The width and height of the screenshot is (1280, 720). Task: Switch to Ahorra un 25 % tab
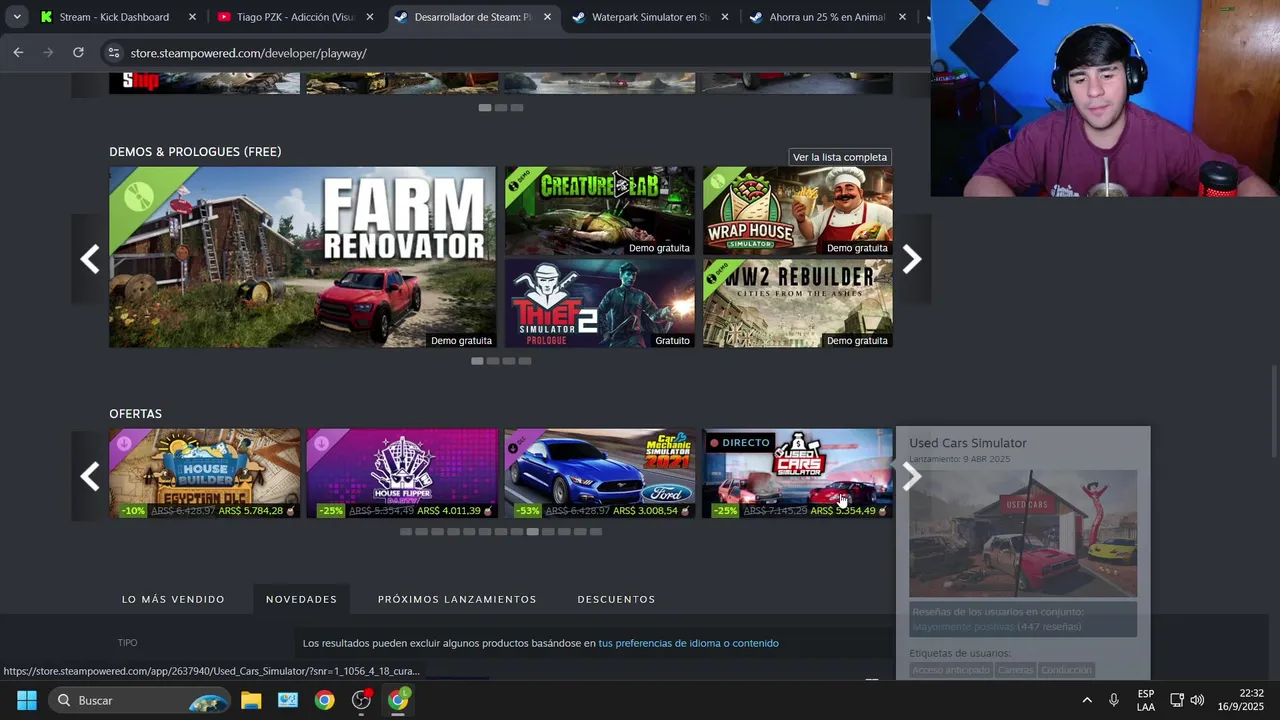coord(827,17)
